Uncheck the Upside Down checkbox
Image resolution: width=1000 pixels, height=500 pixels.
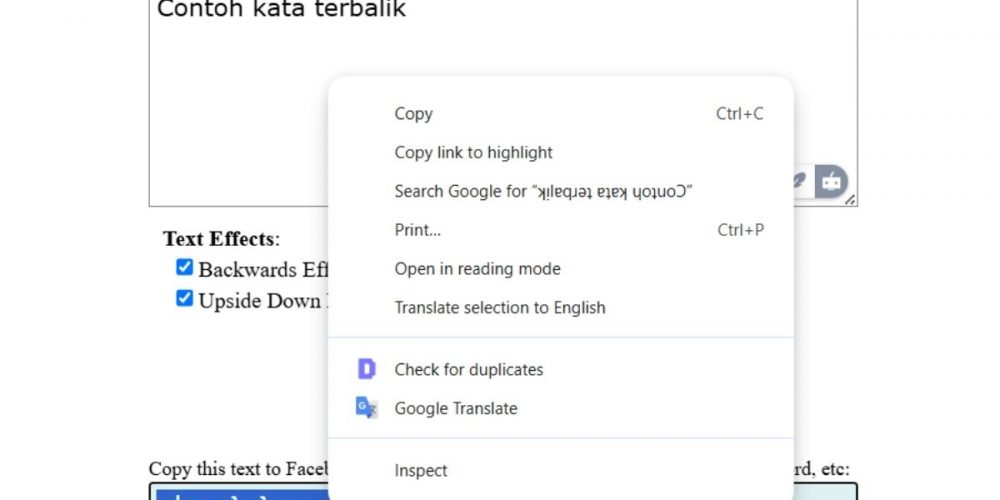[184, 298]
